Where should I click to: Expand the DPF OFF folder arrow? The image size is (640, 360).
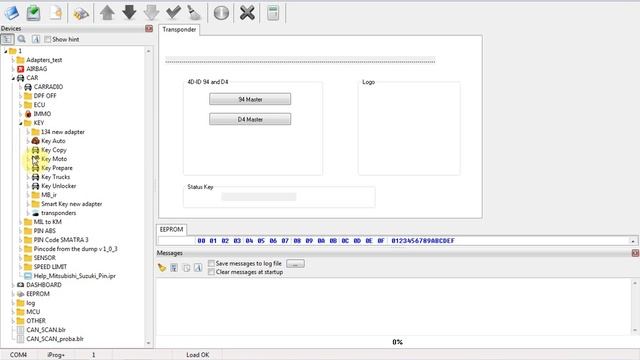tap(20, 96)
